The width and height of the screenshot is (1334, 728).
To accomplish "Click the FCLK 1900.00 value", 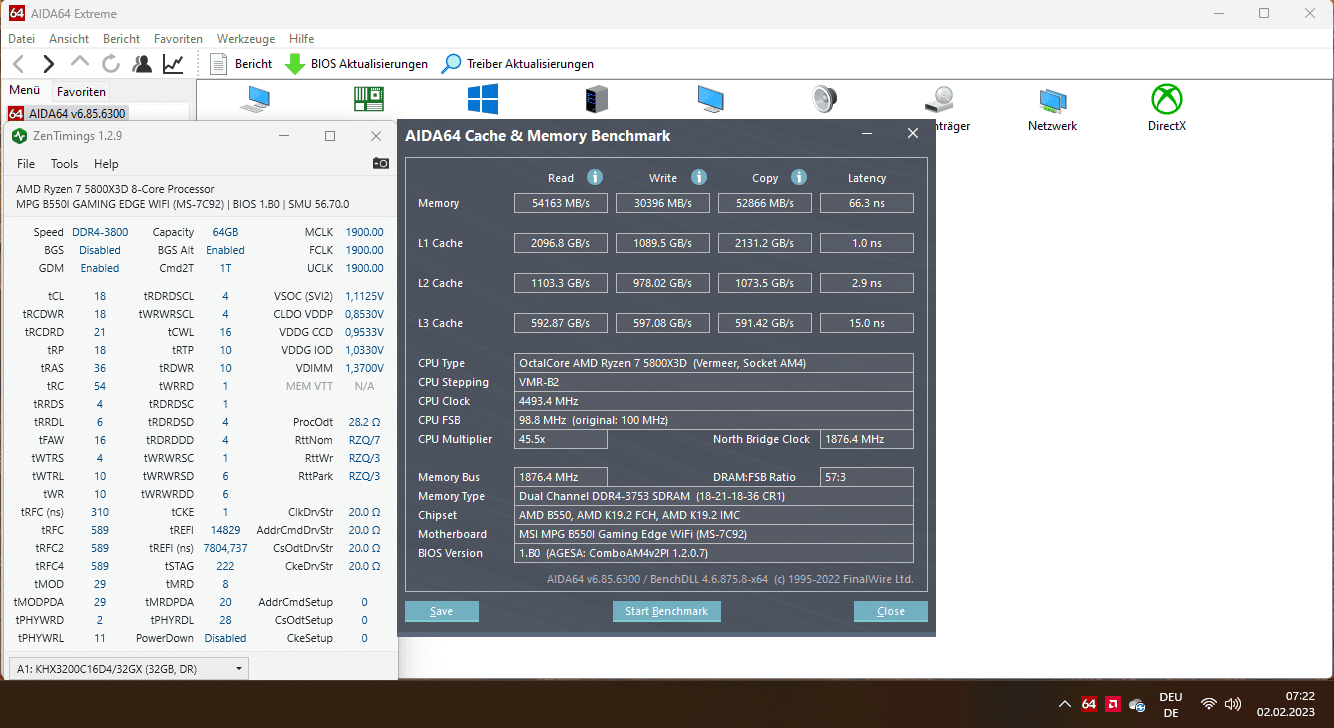I will coord(364,250).
